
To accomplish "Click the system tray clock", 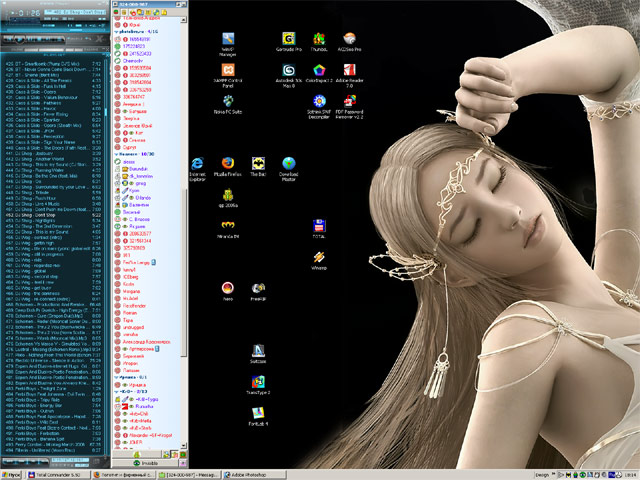I will (x=630, y=475).
